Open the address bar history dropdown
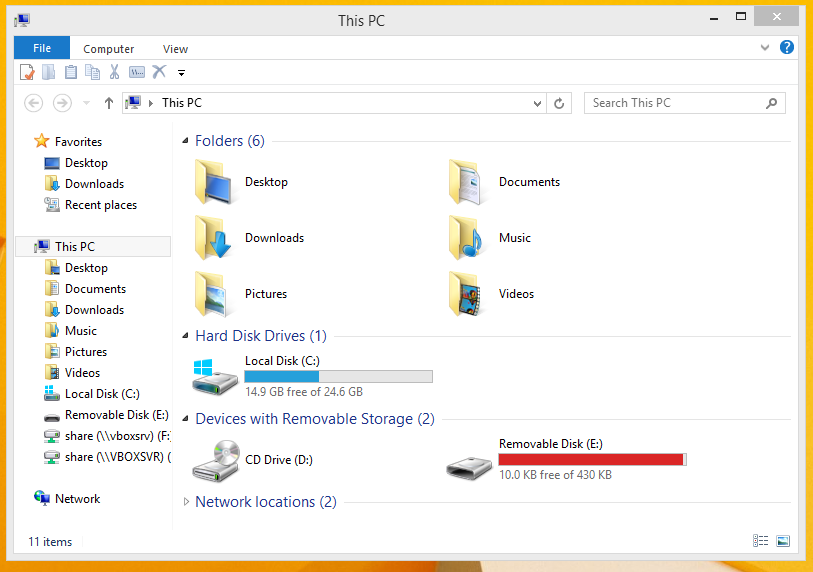This screenshot has width=813, height=572. pyautogui.click(x=537, y=103)
